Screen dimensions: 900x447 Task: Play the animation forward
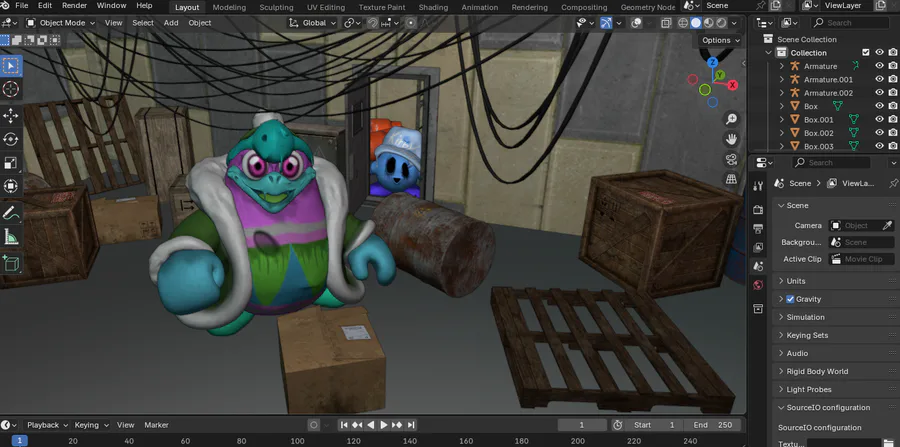pyautogui.click(x=384, y=425)
